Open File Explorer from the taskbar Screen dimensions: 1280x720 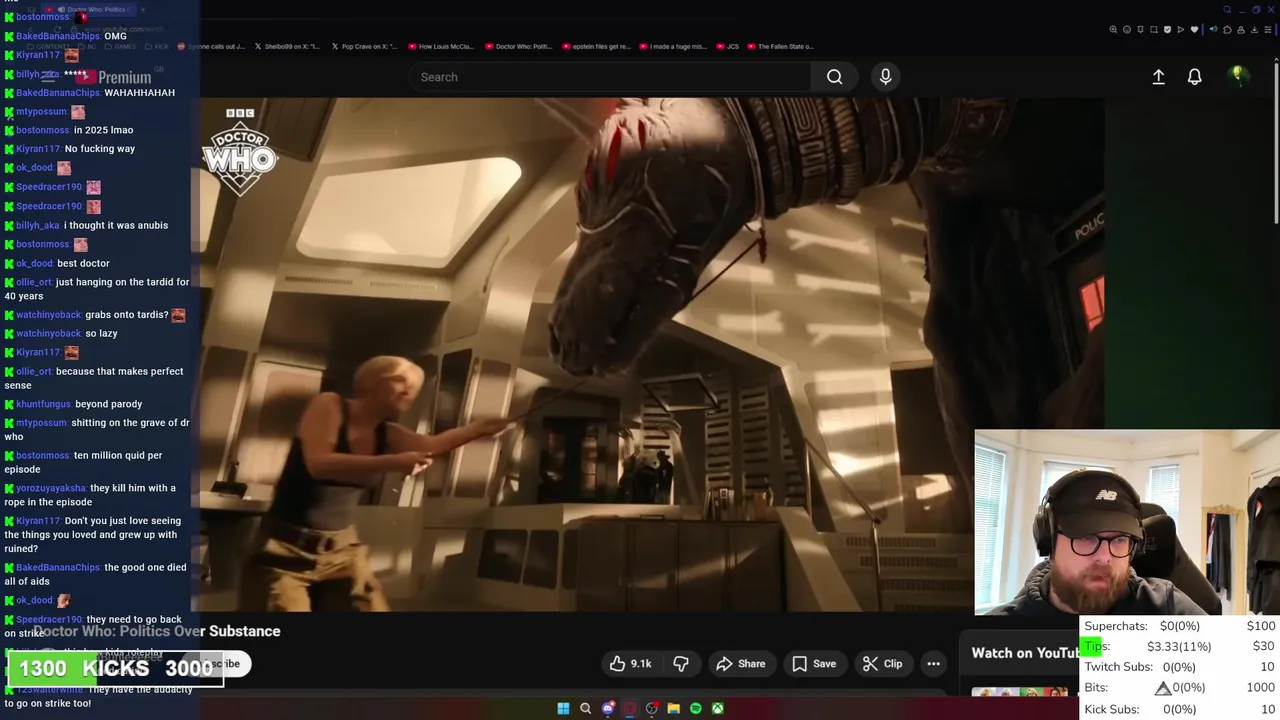(x=674, y=709)
